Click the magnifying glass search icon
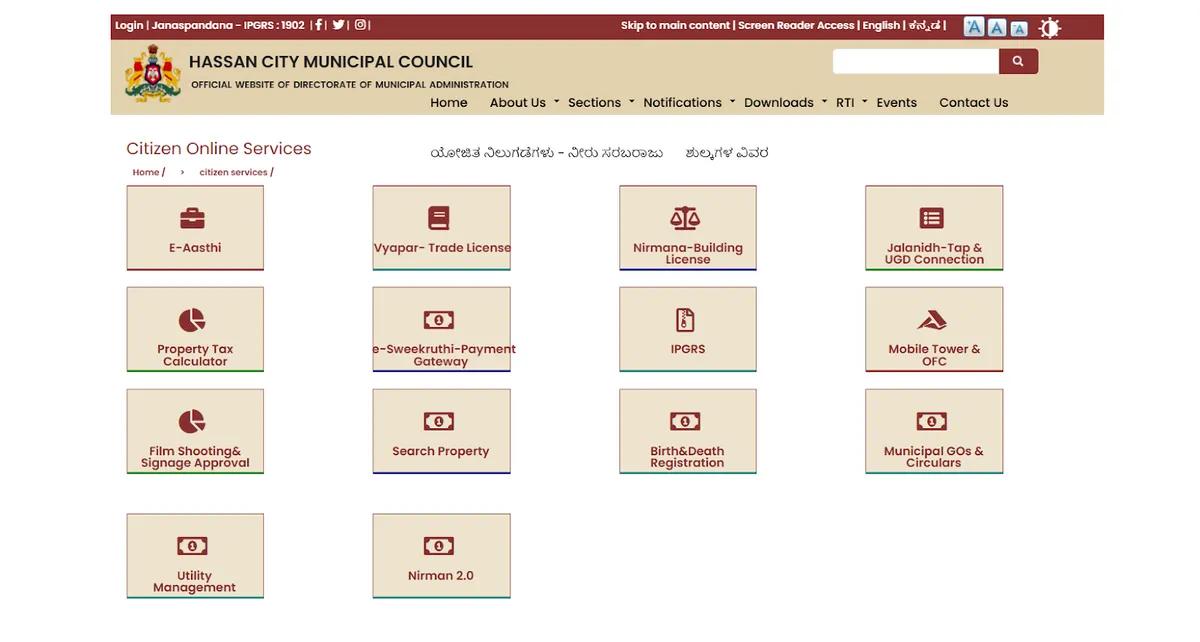 point(1018,61)
